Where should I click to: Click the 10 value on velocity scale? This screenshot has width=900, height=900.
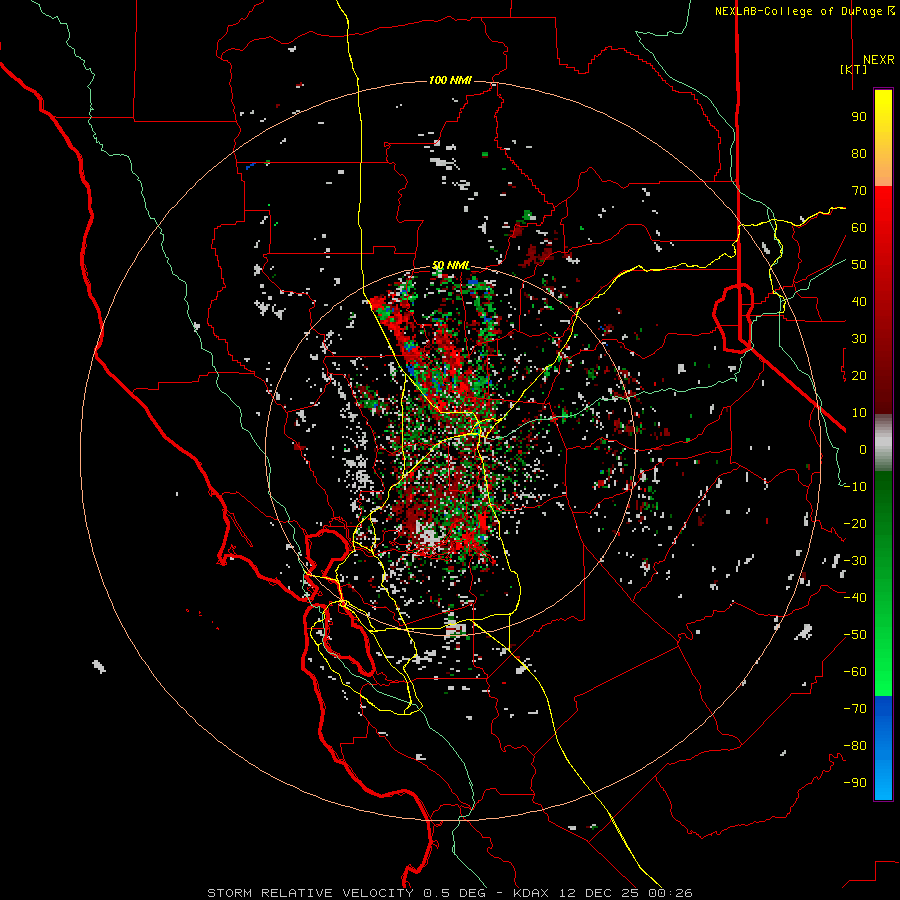(859, 413)
